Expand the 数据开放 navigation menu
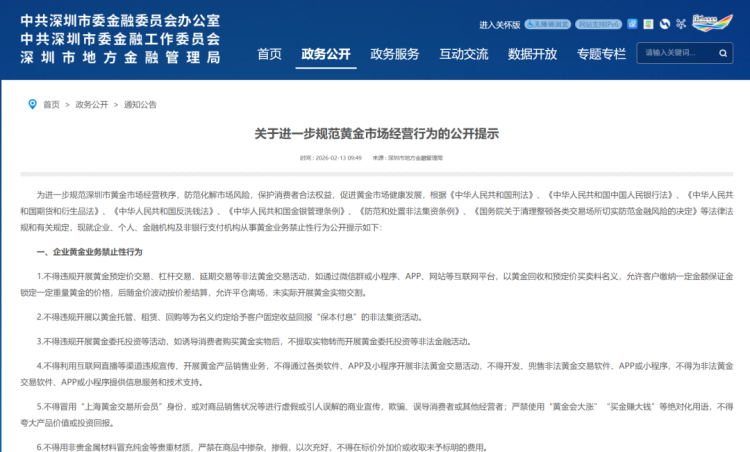Viewport: 750px width, 452px height. click(532, 54)
